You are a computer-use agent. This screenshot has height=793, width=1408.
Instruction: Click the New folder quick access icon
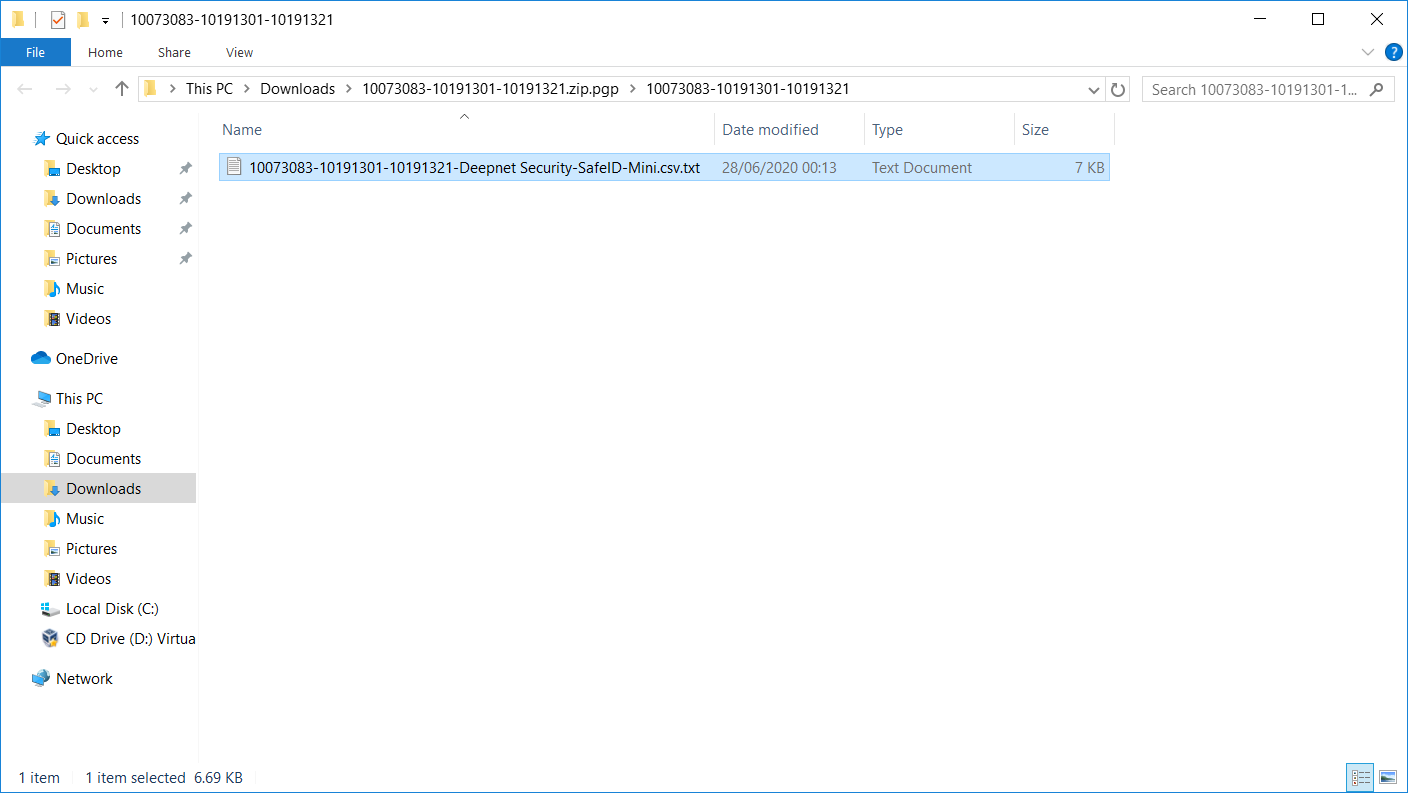83,20
